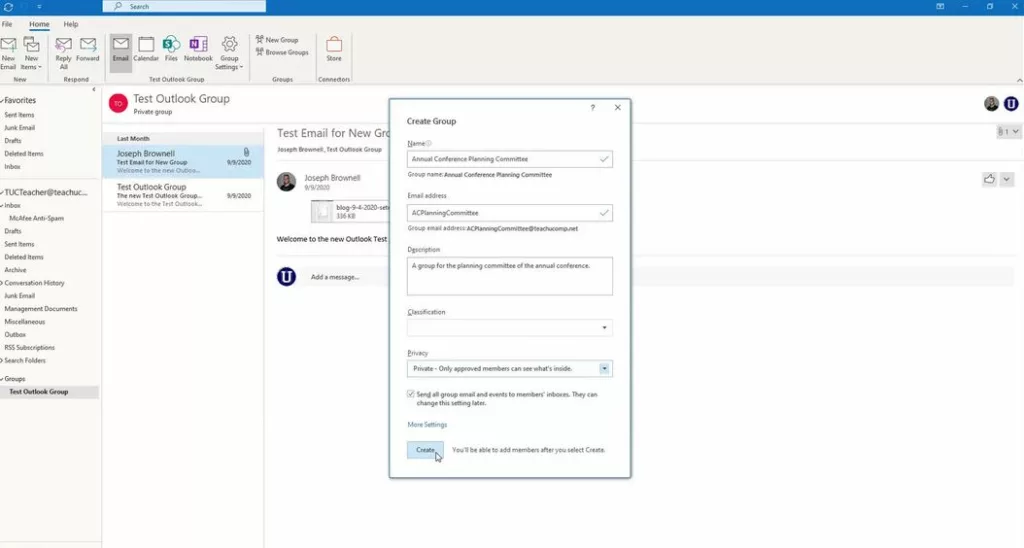This screenshot has width=1024, height=548.
Task: Click the red TO group avatar
Action: tap(118, 103)
